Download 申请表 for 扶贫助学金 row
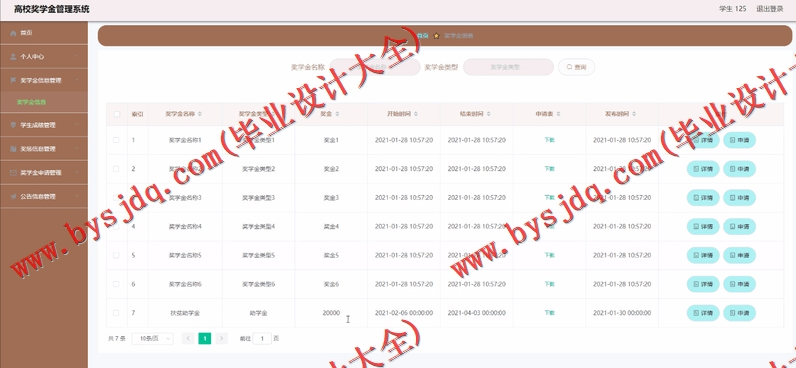The image size is (796, 368). click(x=549, y=313)
